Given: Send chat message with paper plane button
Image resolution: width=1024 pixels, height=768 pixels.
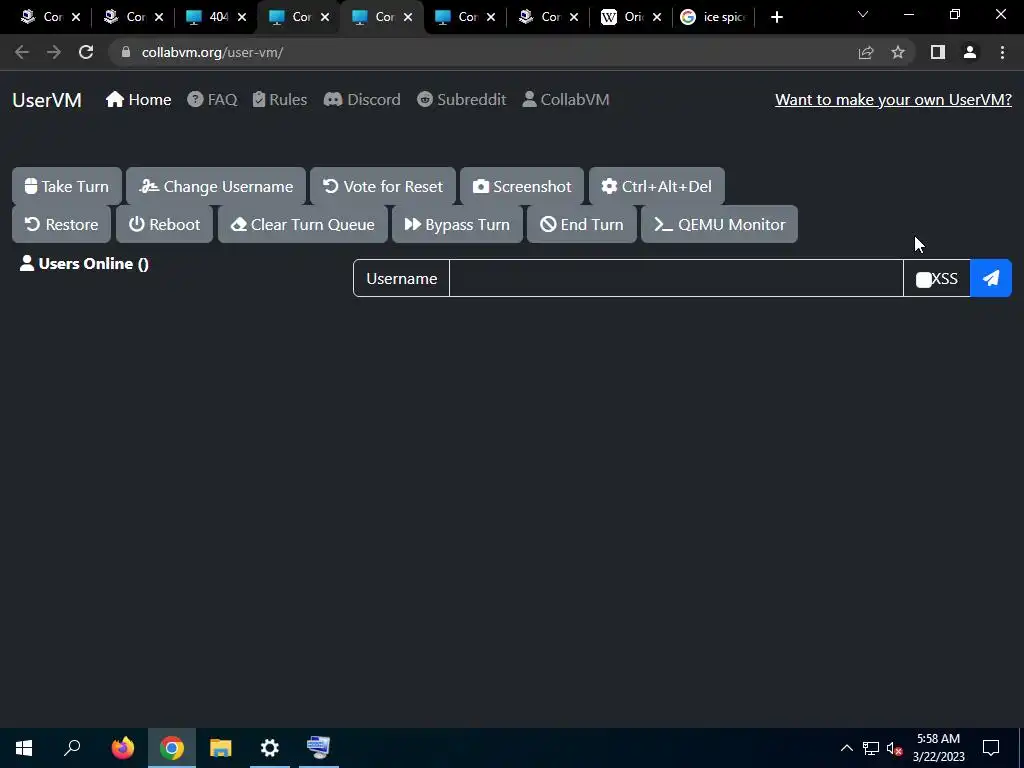Looking at the screenshot, I should (x=991, y=278).
